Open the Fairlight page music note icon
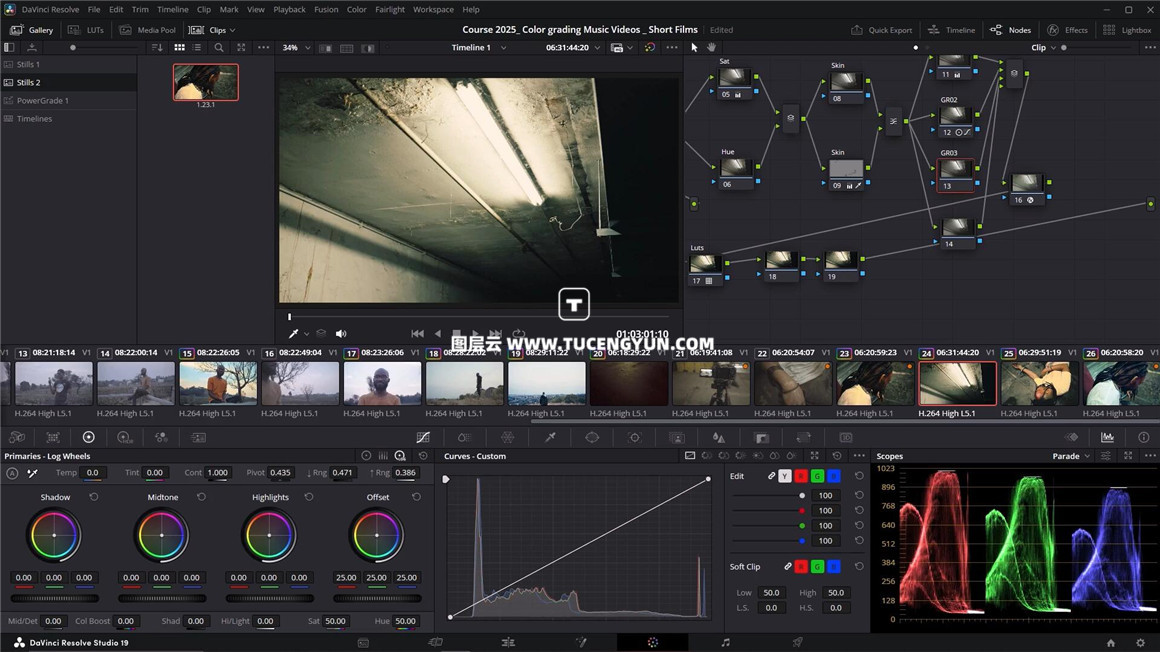The width and height of the screenshot is (1160, 652). 725,643
